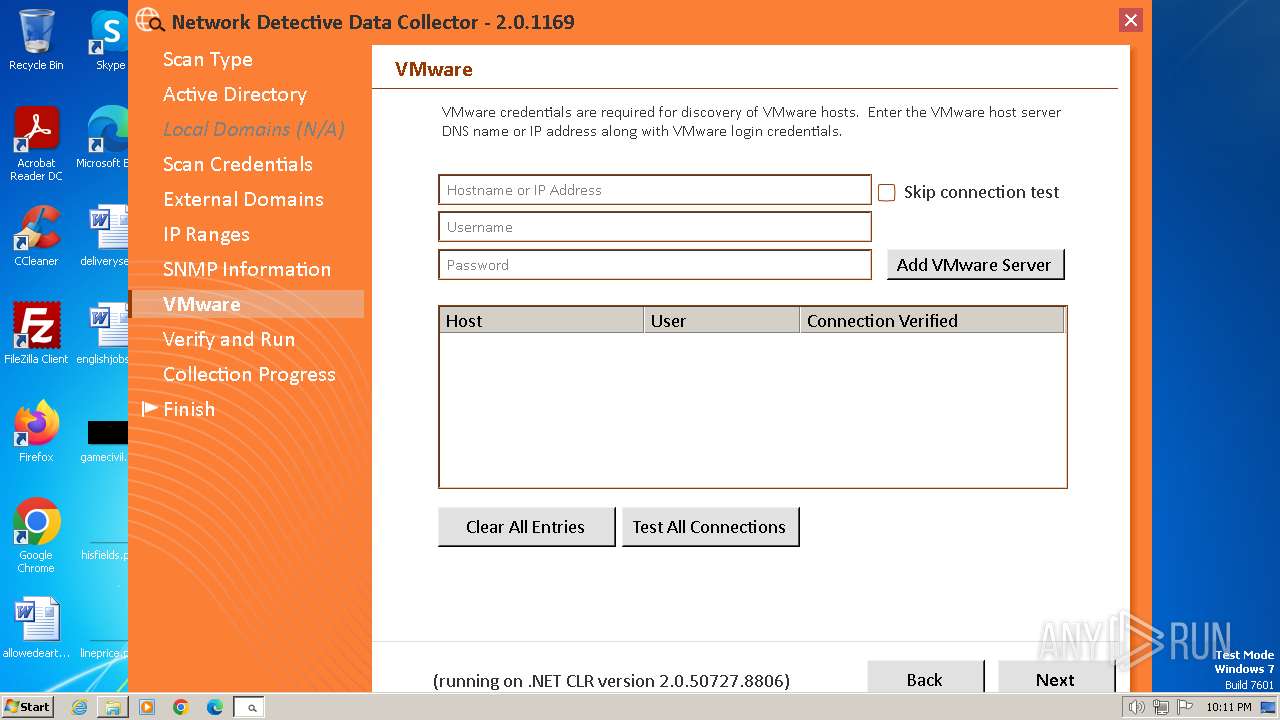Go to the Scan Type step
Image resolution: width=1280 pixels, height=720 pixels.
point(208,59)
